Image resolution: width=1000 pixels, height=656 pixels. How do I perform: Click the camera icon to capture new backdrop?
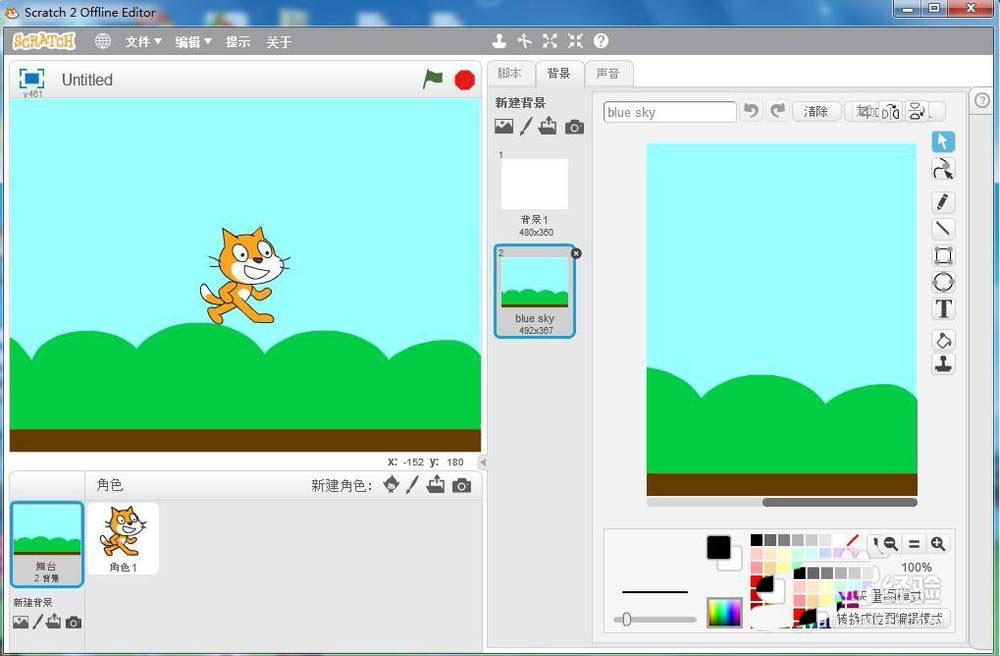pyautogui.click(x=575, y=126)
